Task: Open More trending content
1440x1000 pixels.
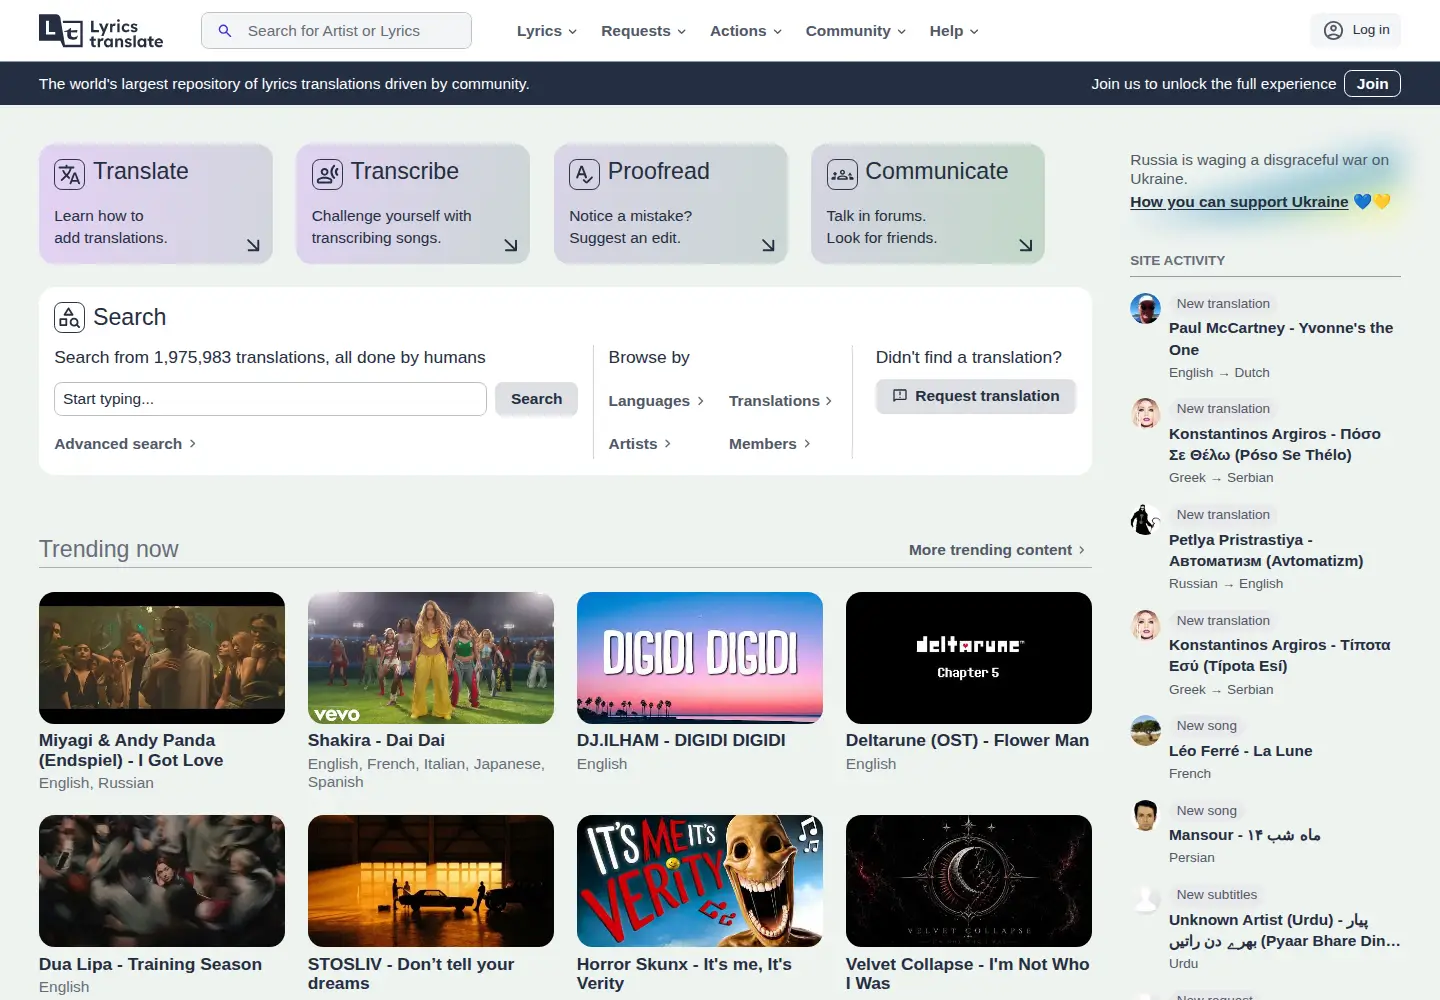Action: 997,550
